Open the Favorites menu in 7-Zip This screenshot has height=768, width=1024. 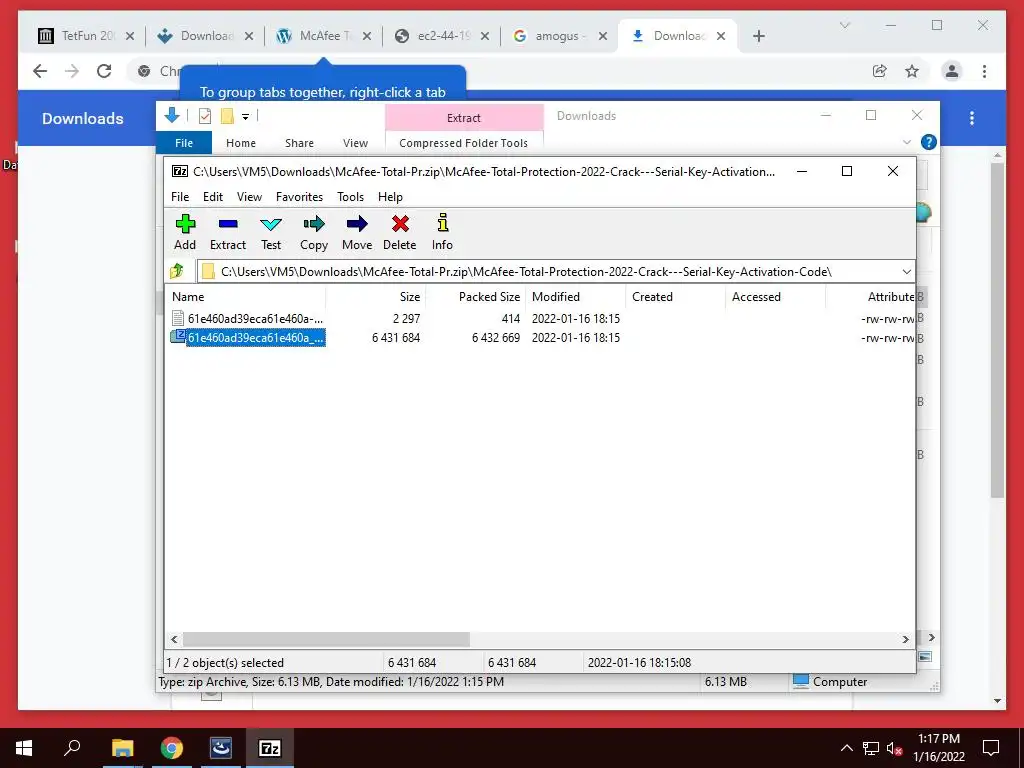coord(299,197)
